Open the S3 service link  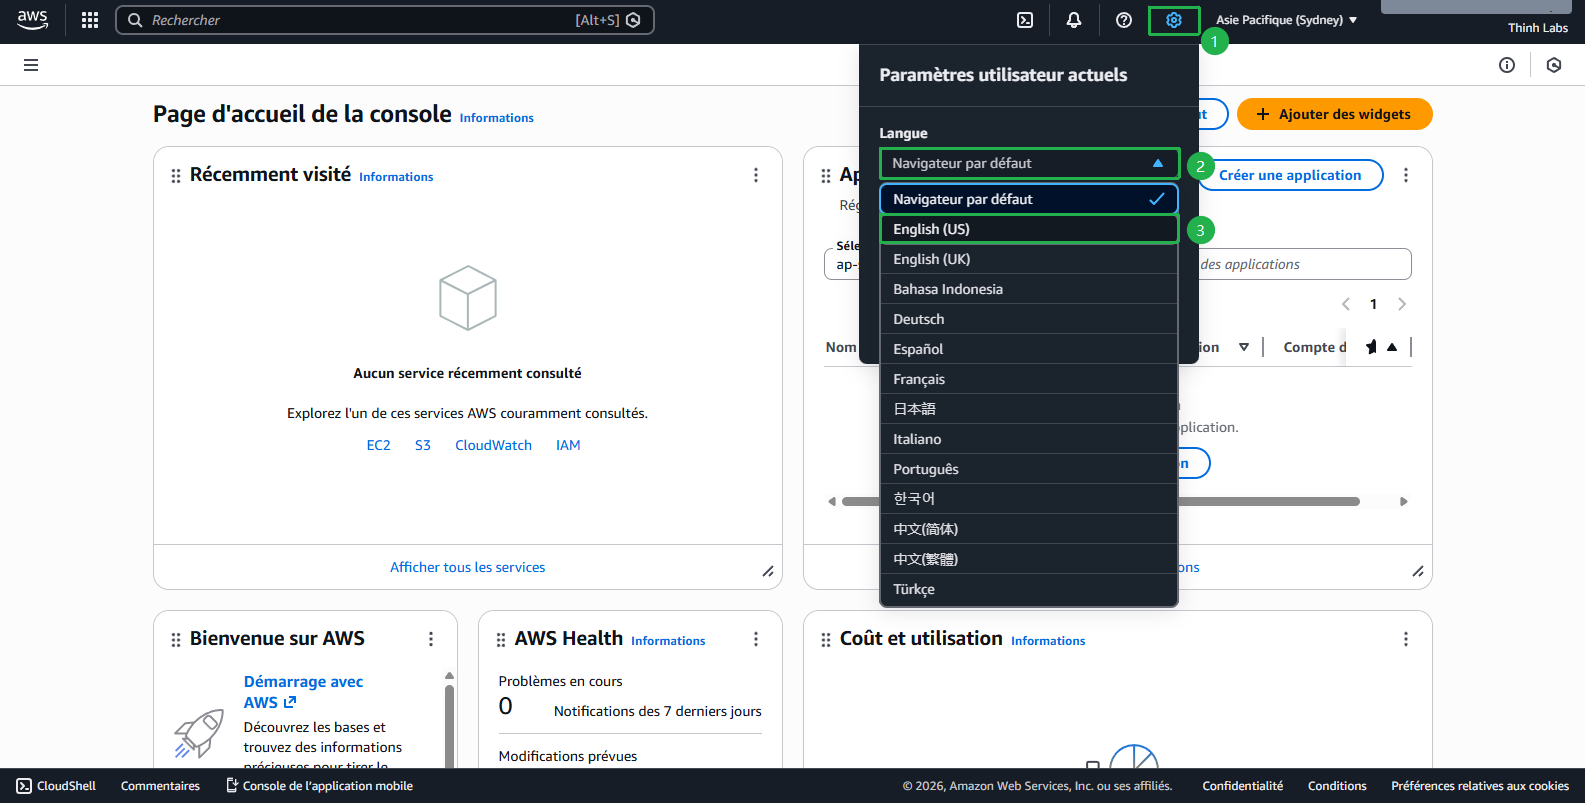(423, 445)
